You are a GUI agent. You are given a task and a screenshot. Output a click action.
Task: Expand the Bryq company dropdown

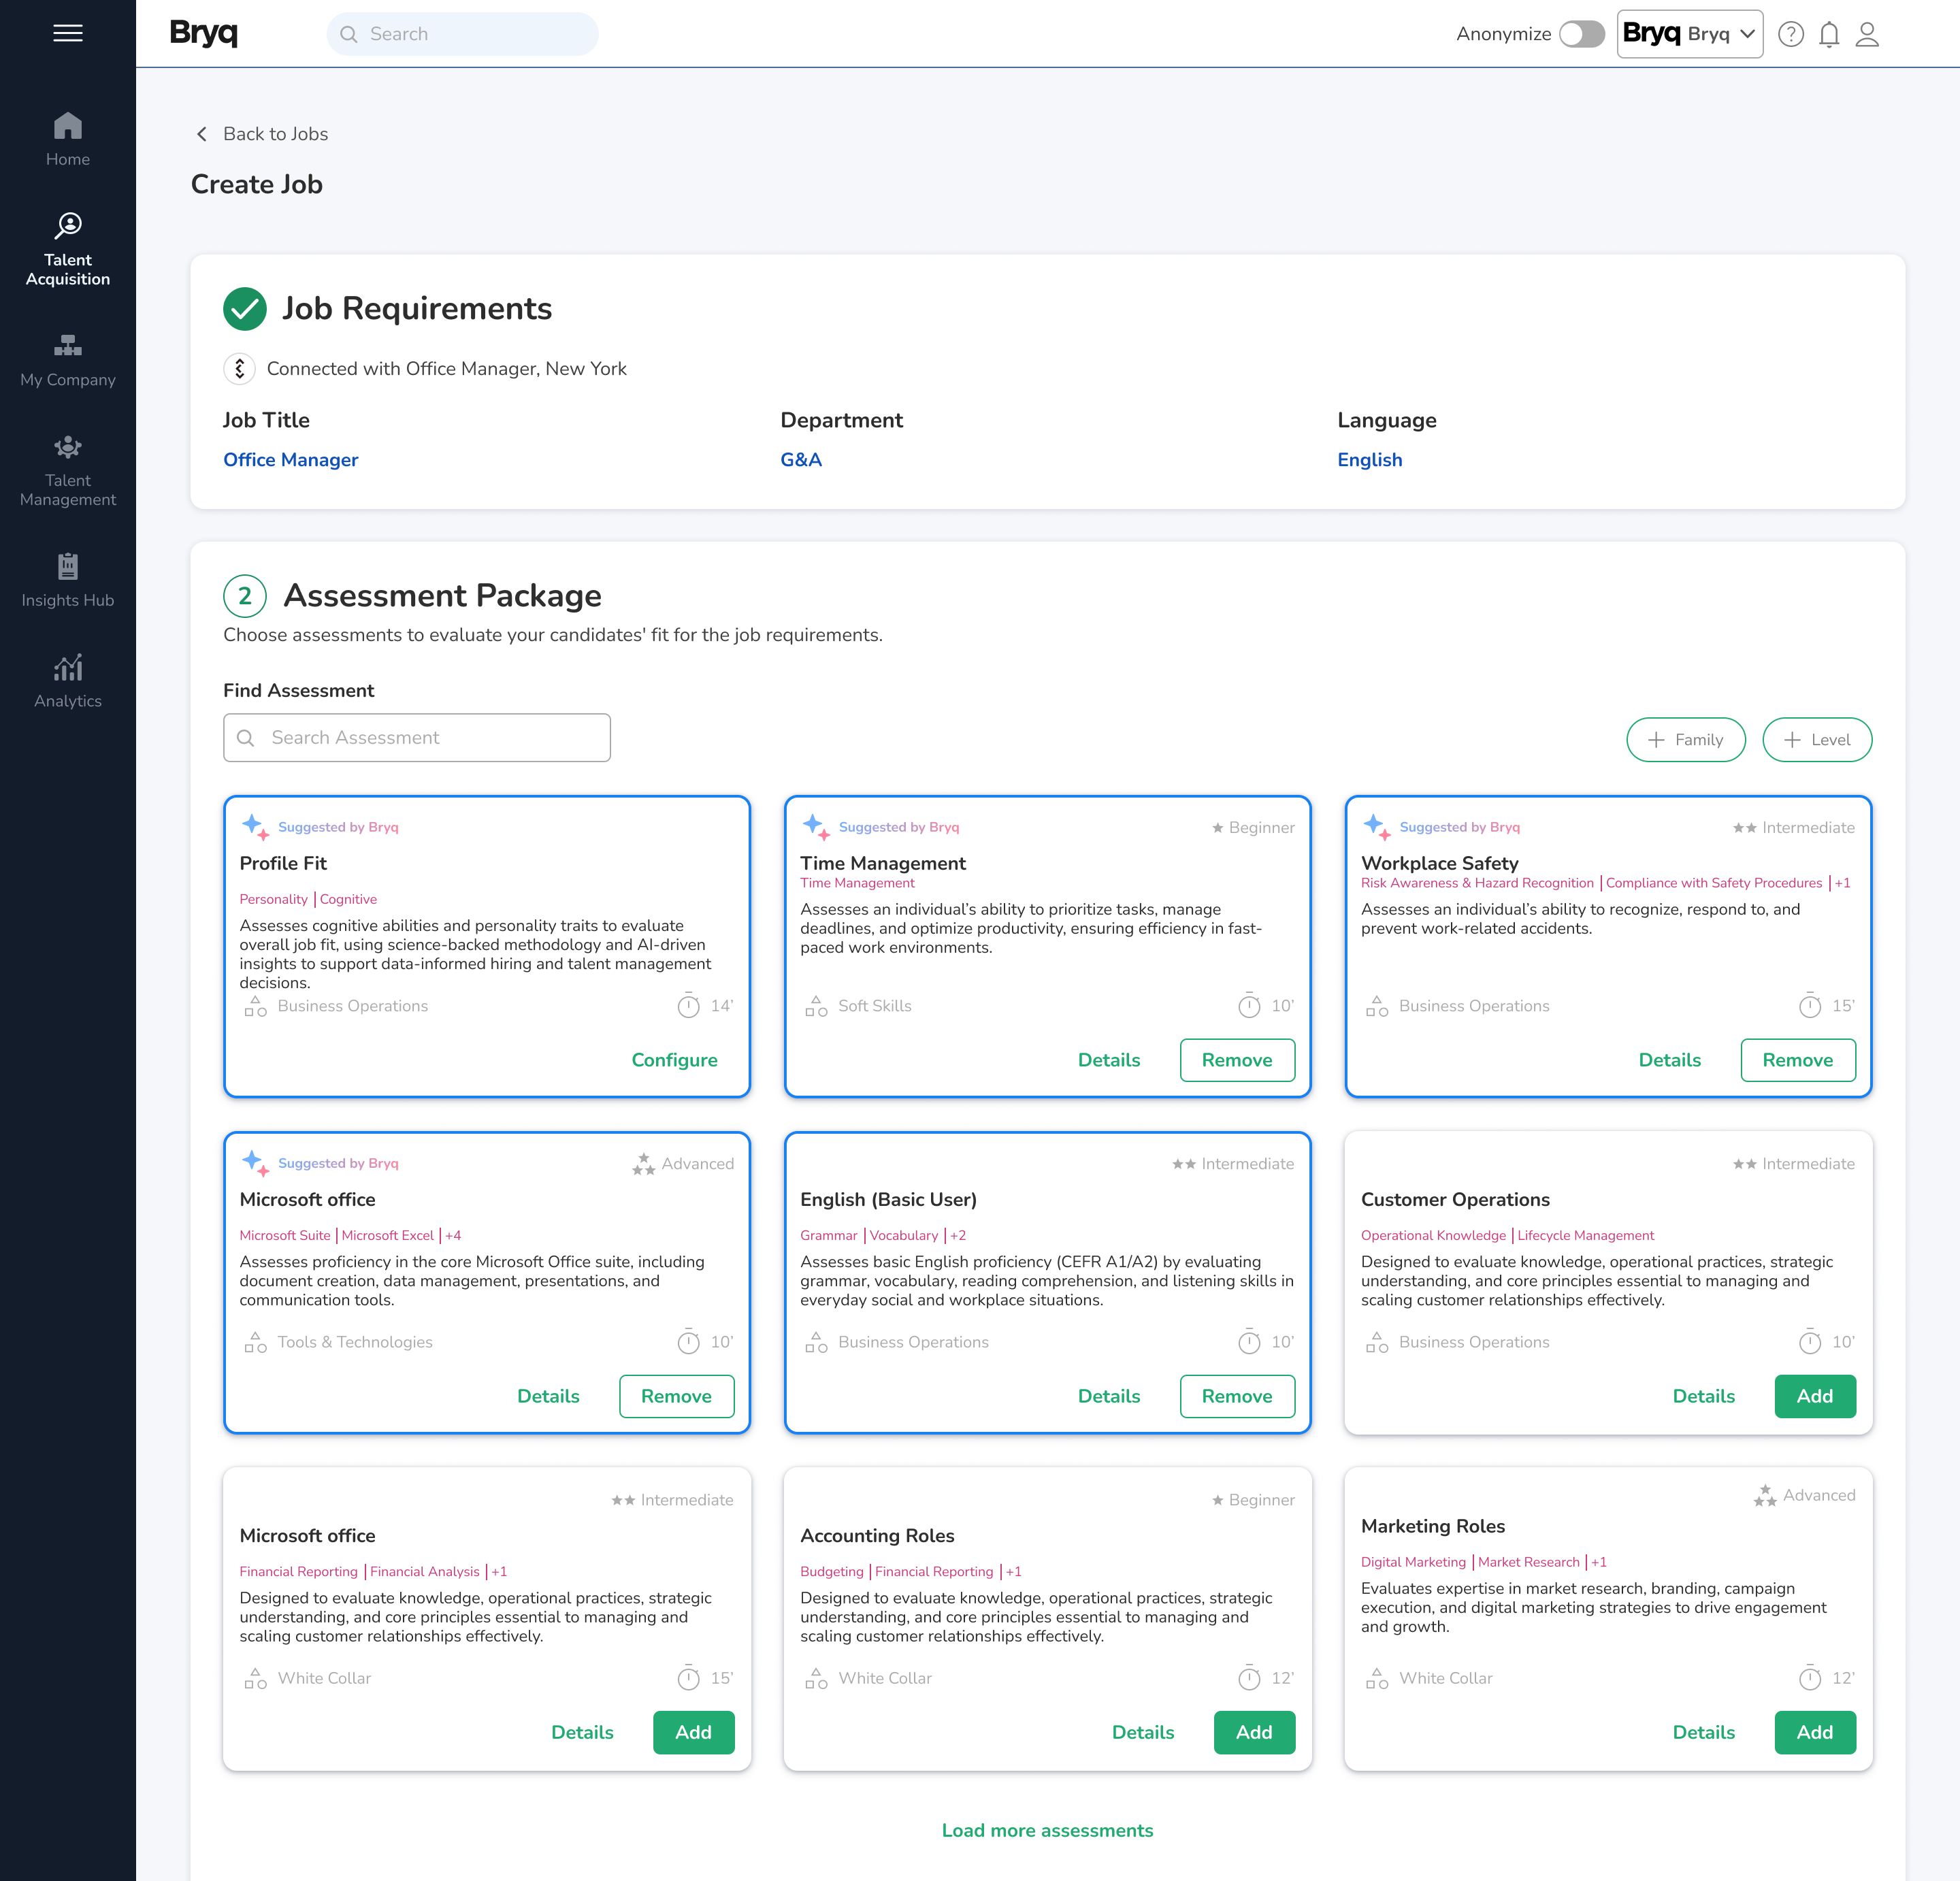(1689, 34)
